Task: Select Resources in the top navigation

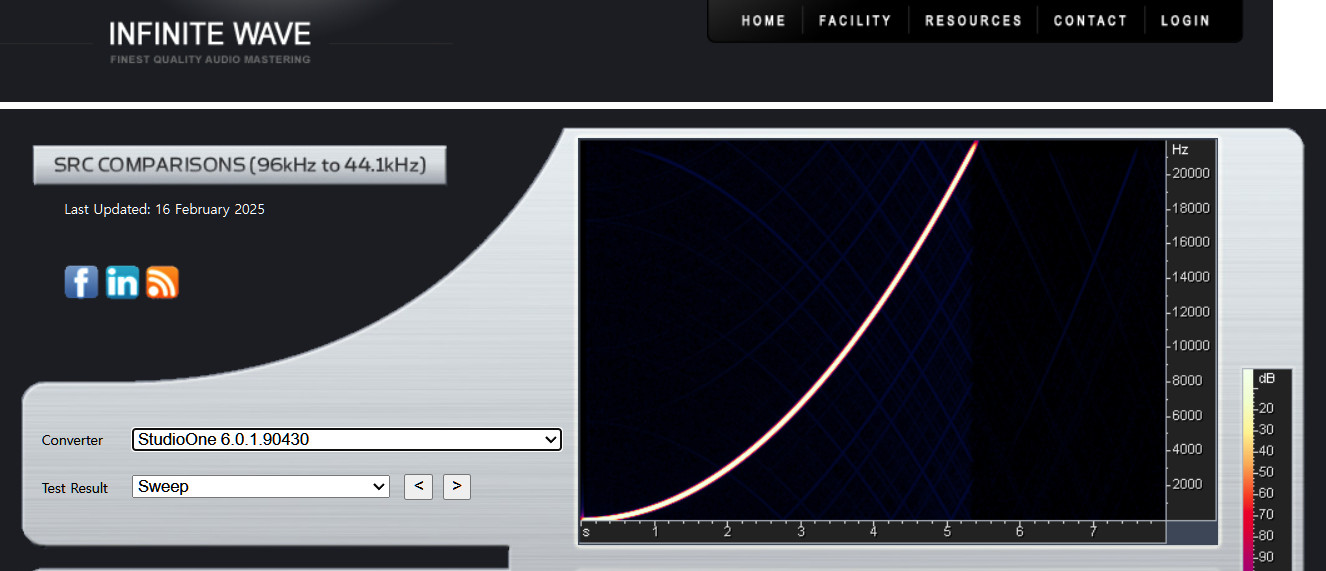Action: (x=973, y=21)
